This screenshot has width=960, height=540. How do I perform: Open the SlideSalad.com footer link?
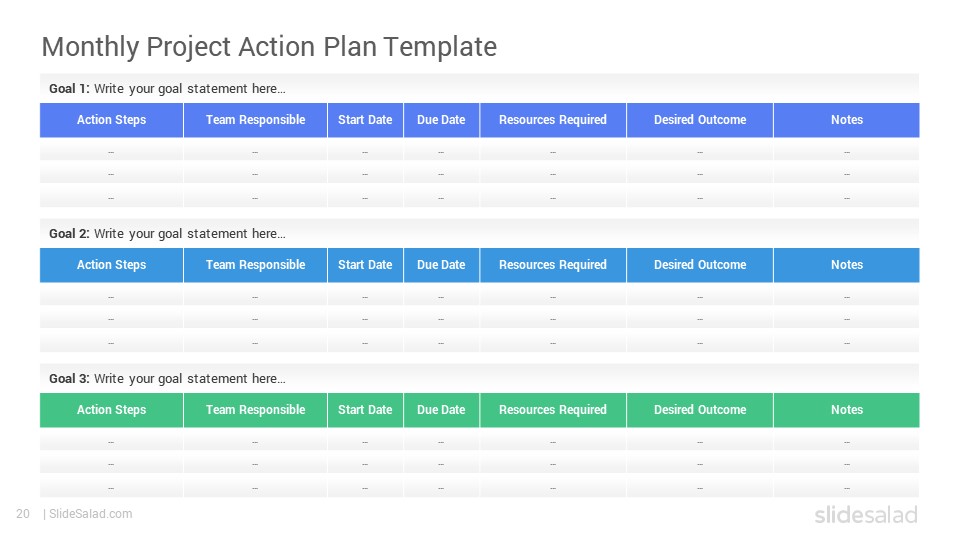pos(90,514)
